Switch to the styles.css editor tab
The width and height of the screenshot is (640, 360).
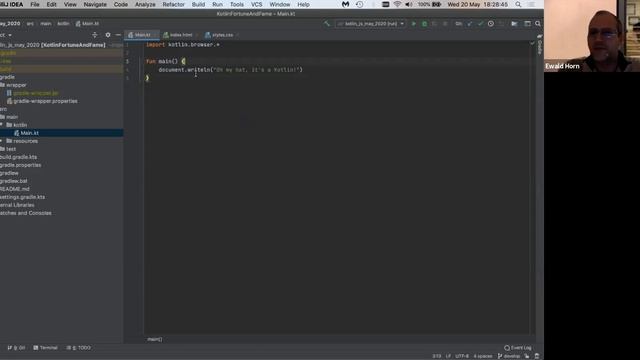(221, 35)
